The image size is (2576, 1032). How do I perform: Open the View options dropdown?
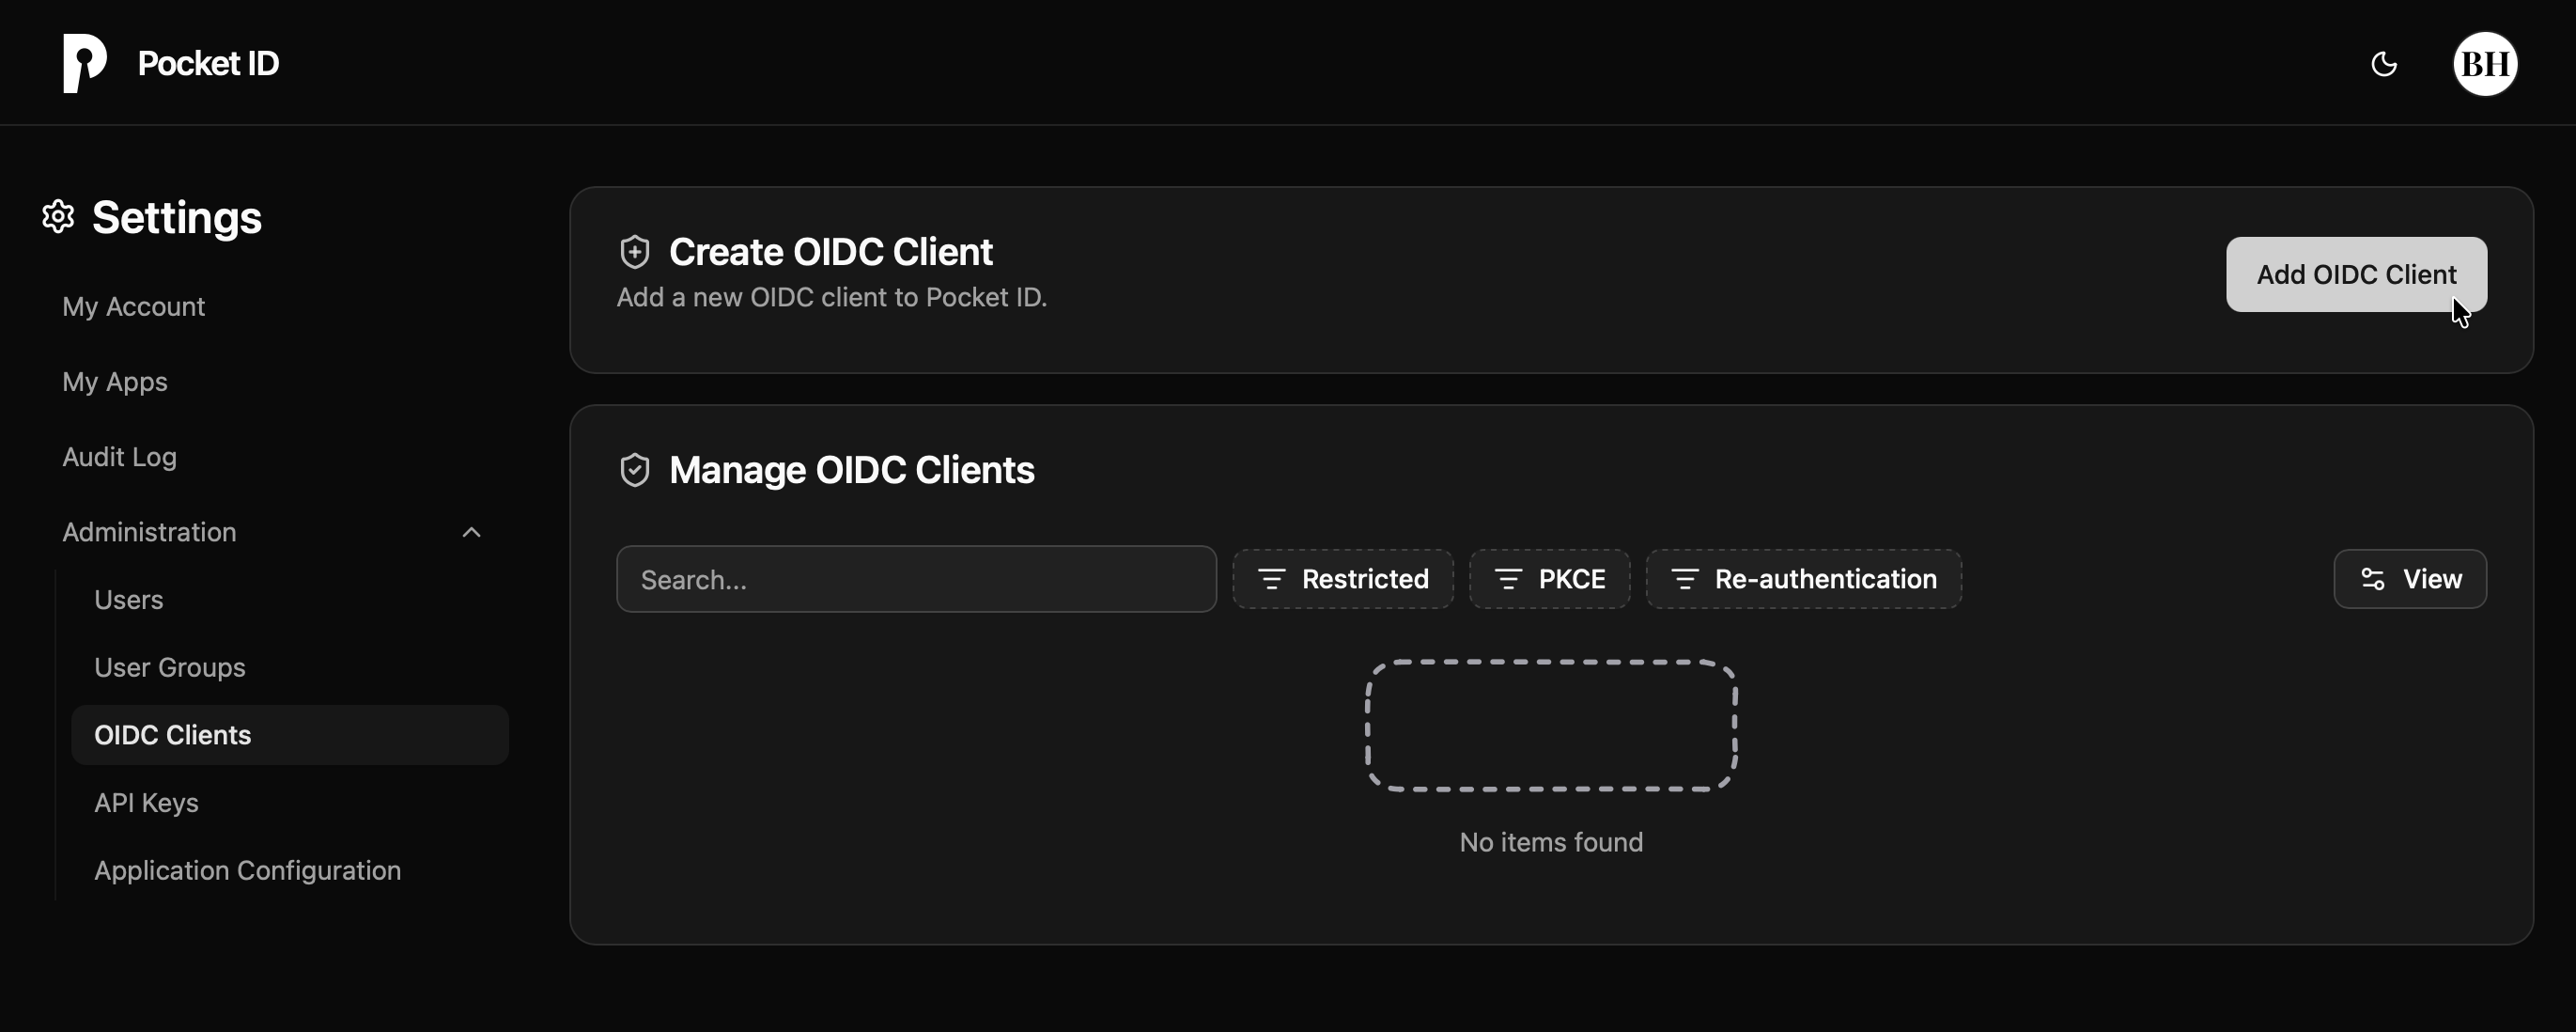tap(2409, 578)
